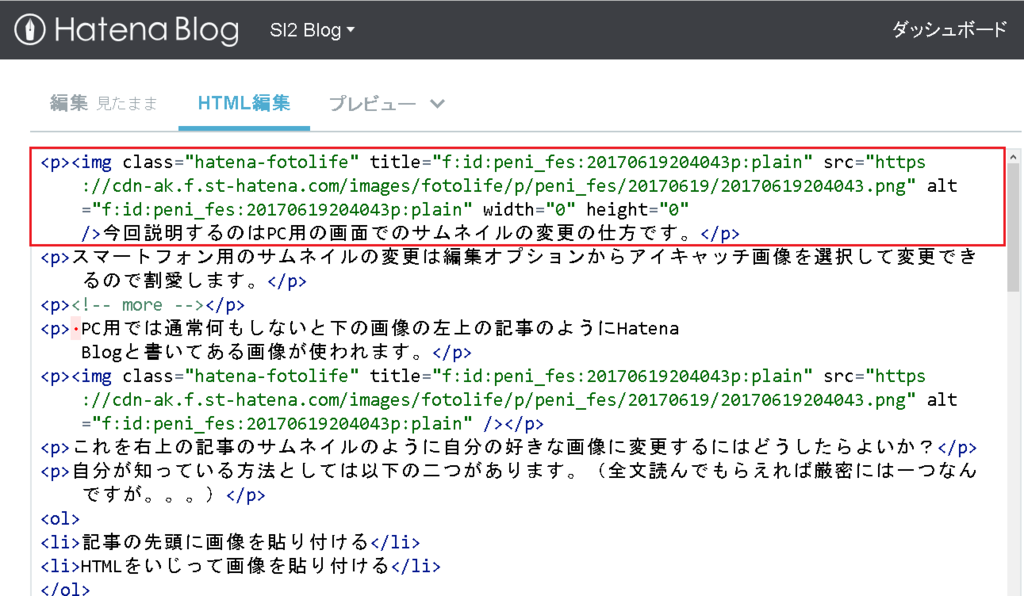The width and height of the screenshot is (1024, 596).
Task: Click the closing </ol> tag line
Action: pos(65,588)
